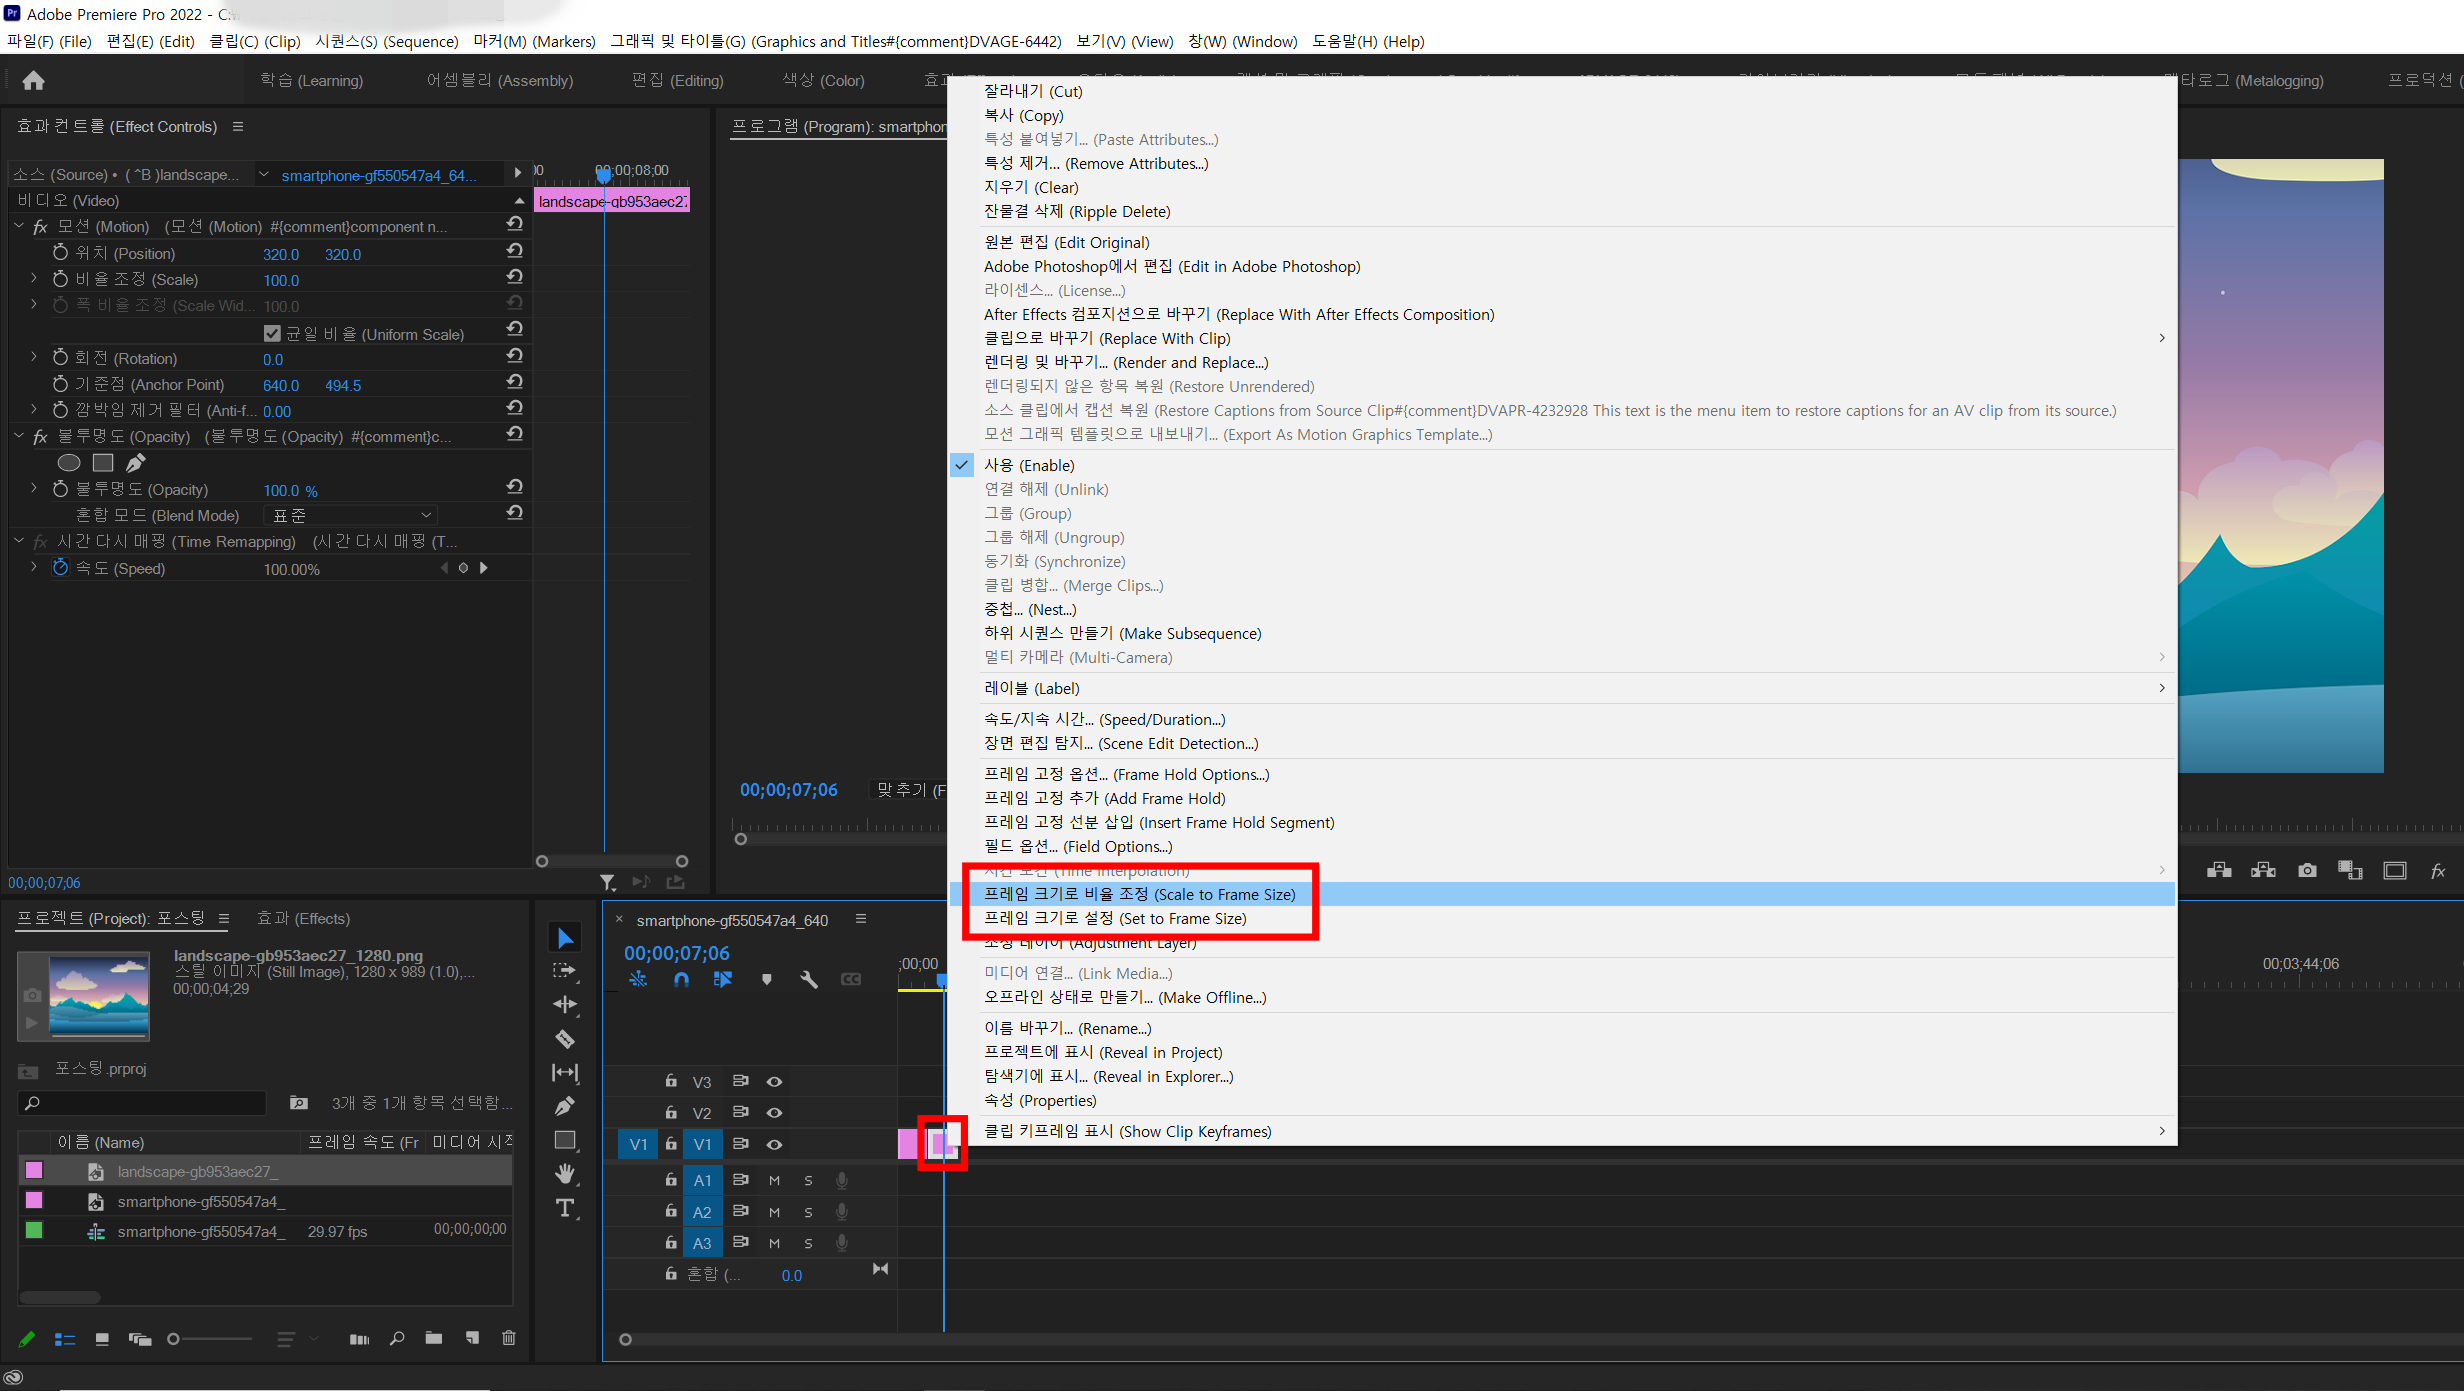This screenshot has width=2464, height=1391.
Task: Open the Blend Mode dropdown
Action: point(351,515)
